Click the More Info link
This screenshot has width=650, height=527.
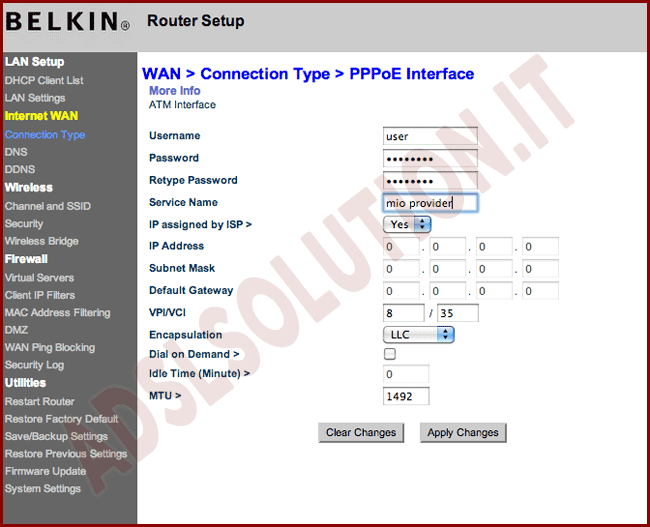point(175,91)
